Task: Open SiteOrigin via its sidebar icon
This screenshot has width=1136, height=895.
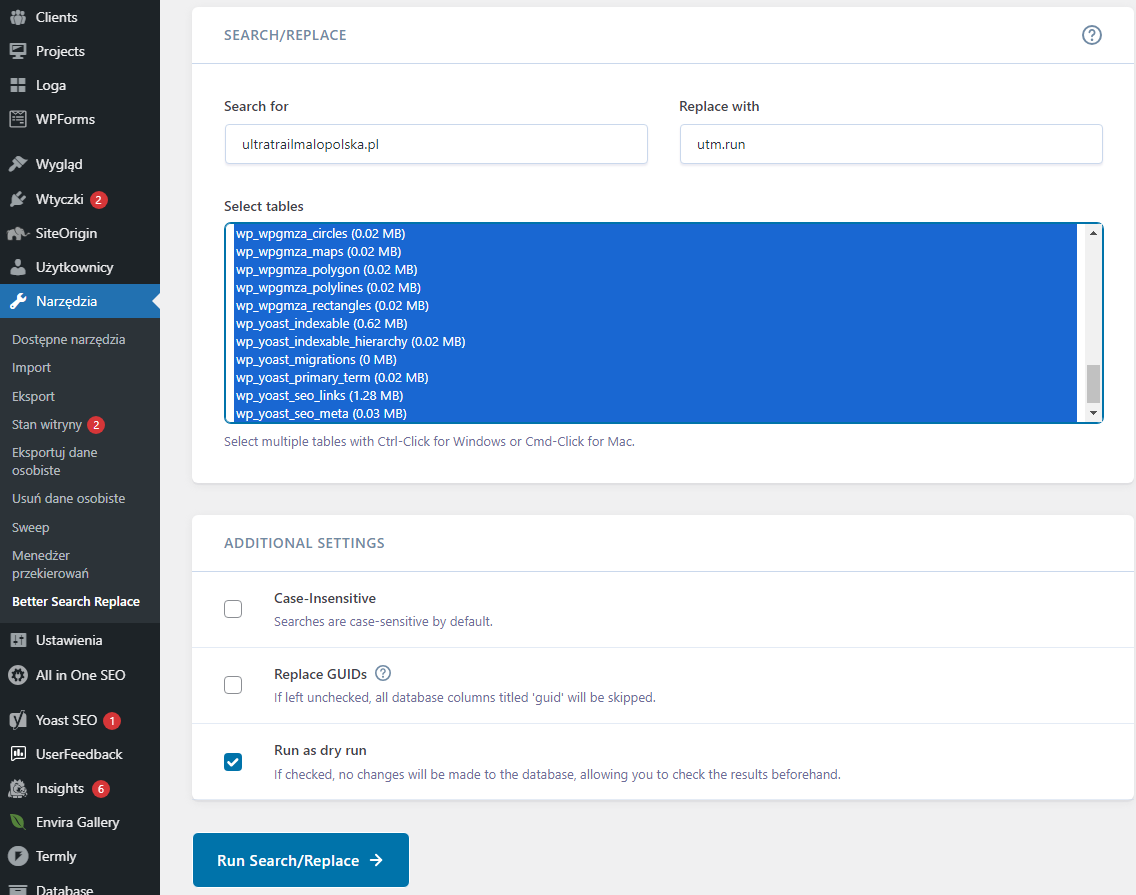Action: point(18,233)
